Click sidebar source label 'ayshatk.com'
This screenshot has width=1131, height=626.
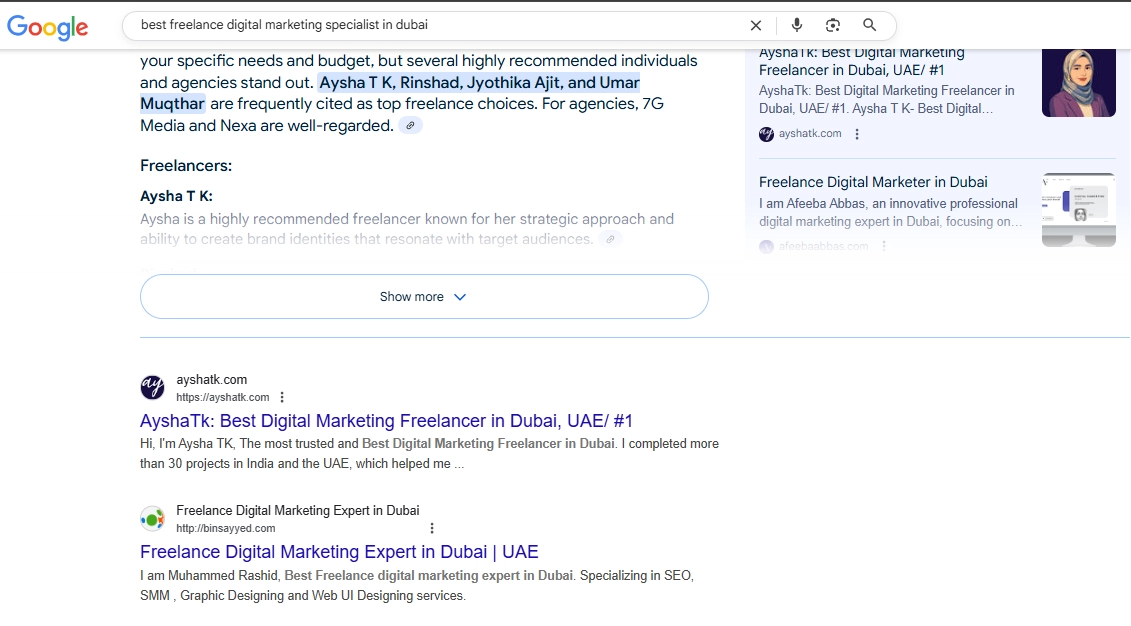(x=810, y=133)
